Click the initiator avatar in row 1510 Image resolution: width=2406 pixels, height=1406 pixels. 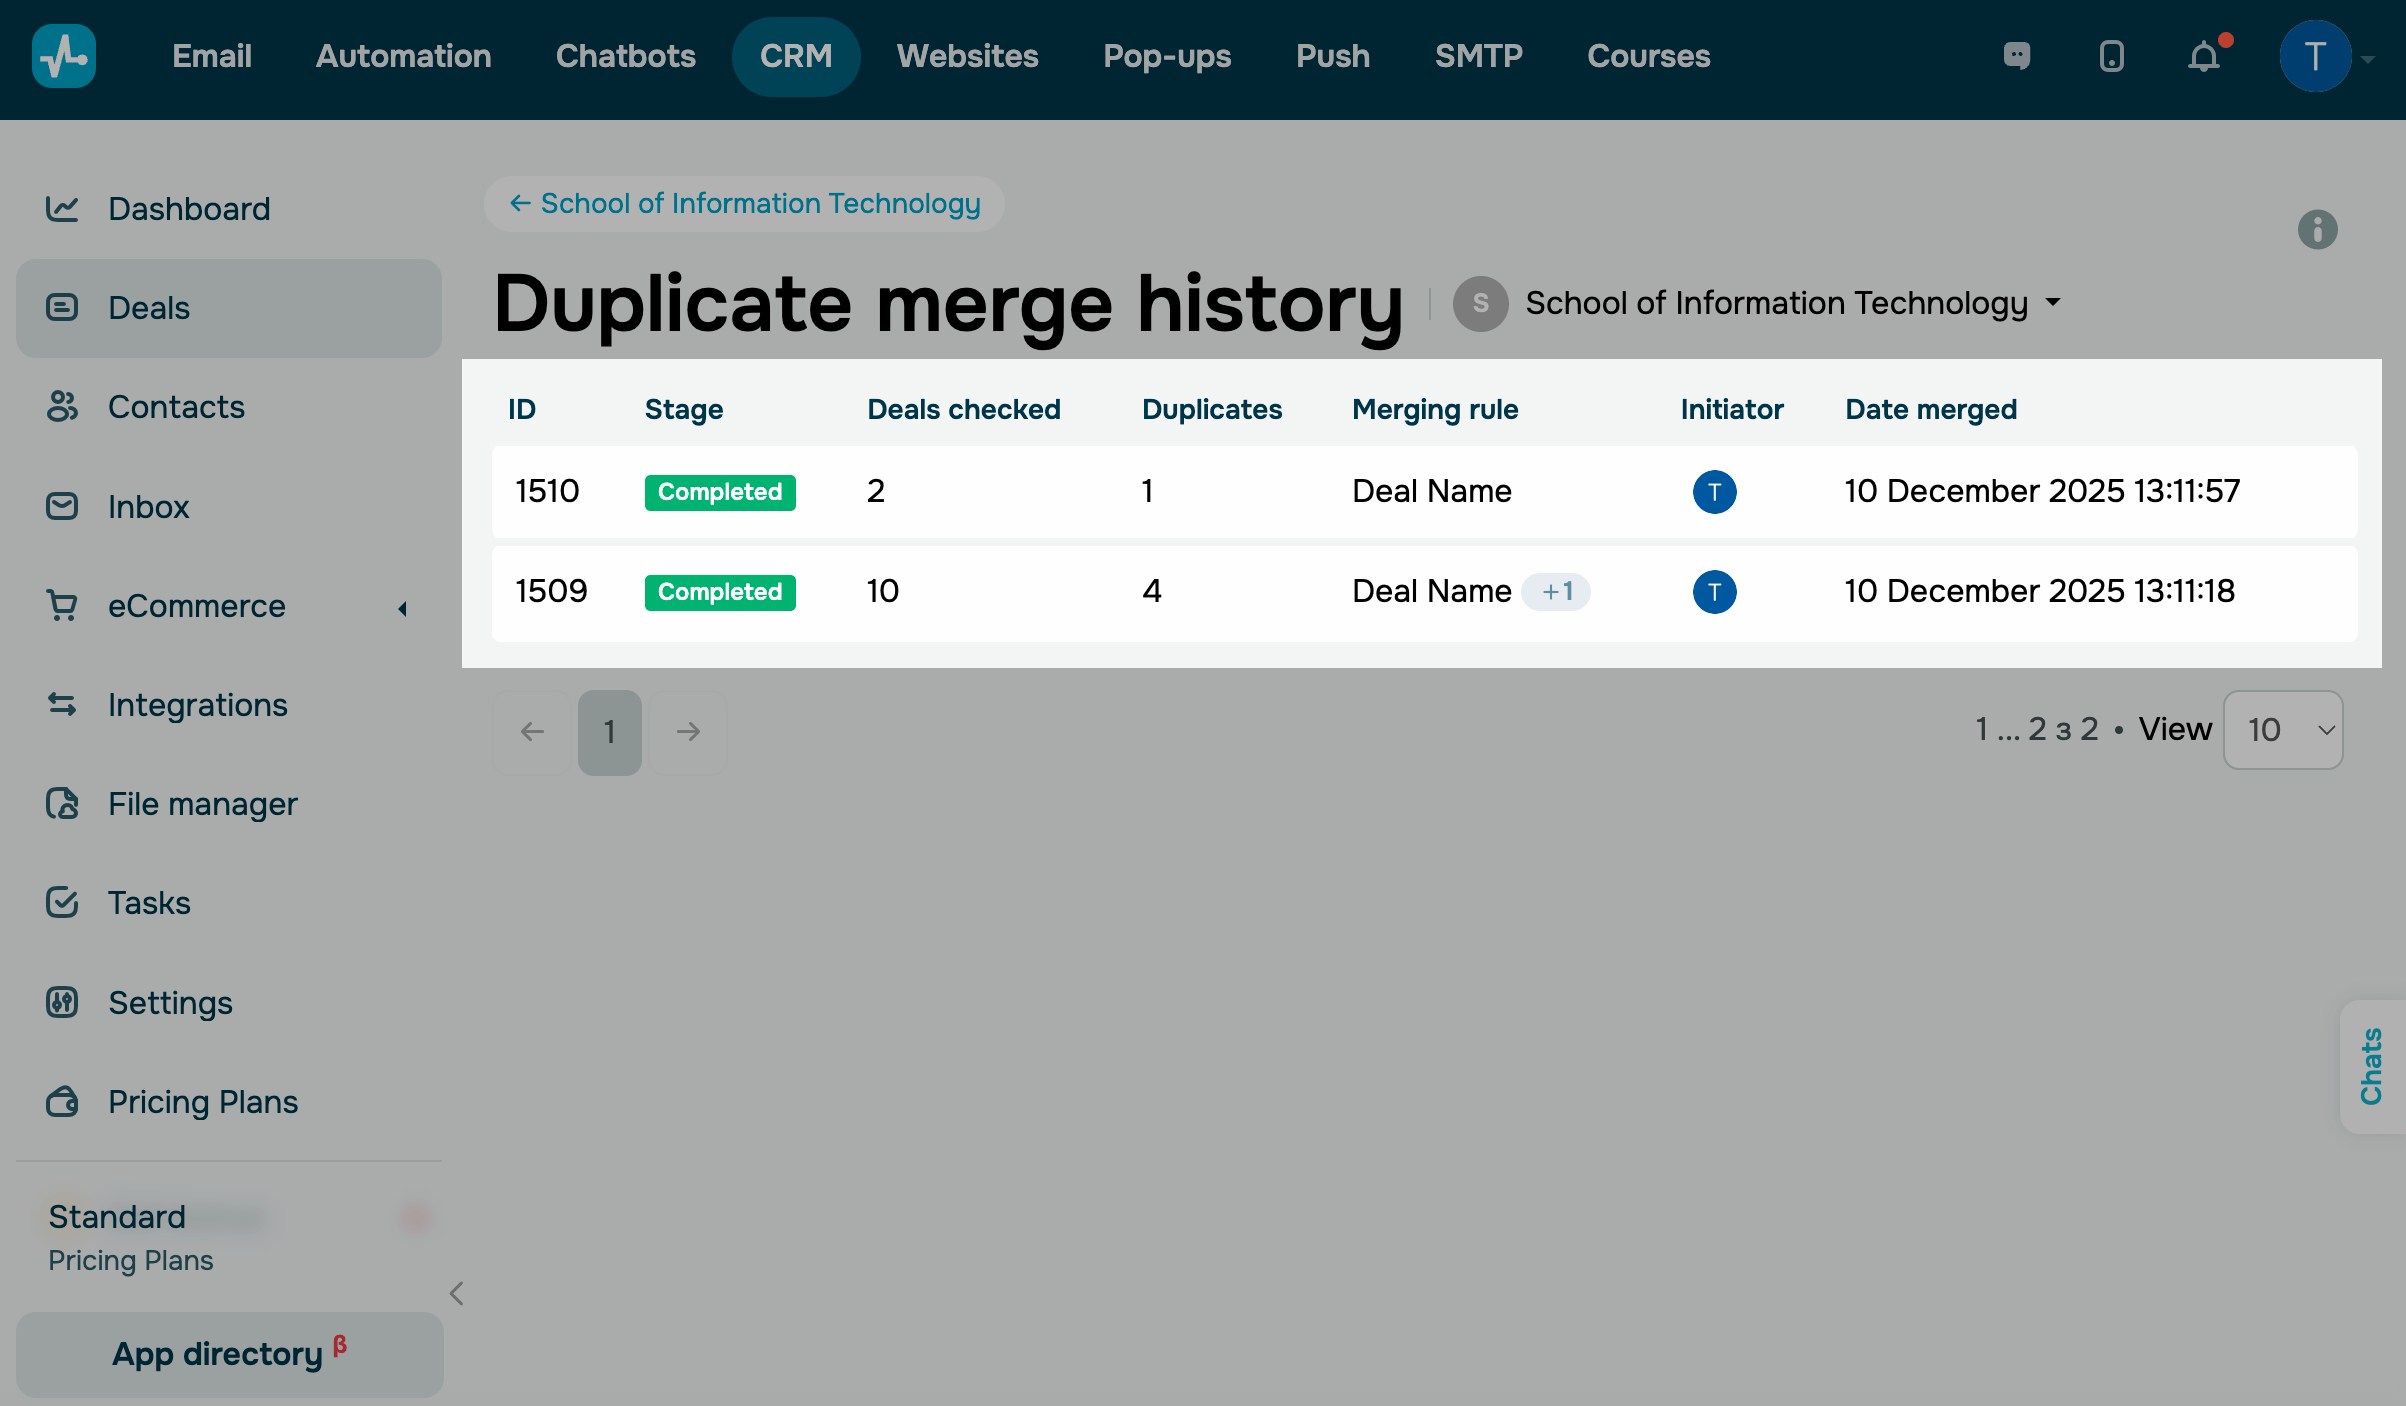pyautogui.click(x=1714, y=492)
